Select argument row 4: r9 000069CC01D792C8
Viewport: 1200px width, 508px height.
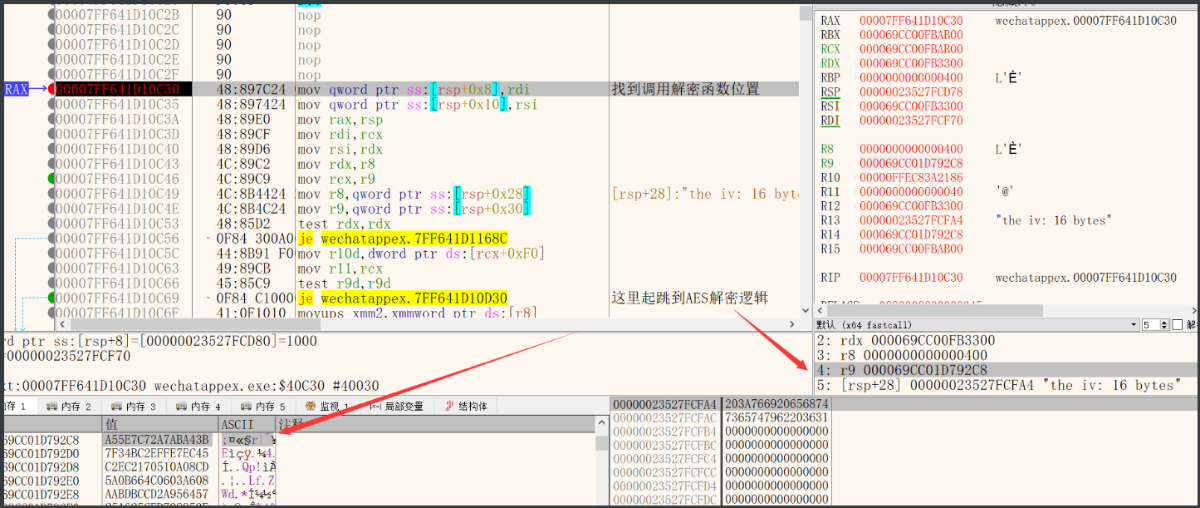coord(1006,370)
